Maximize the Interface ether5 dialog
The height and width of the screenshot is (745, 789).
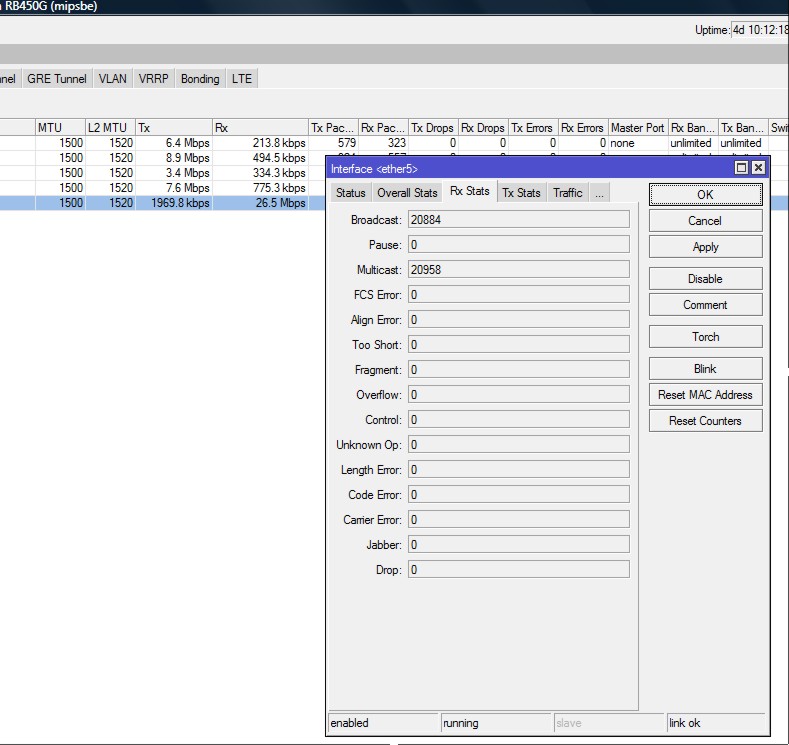(x=742, y=168)
